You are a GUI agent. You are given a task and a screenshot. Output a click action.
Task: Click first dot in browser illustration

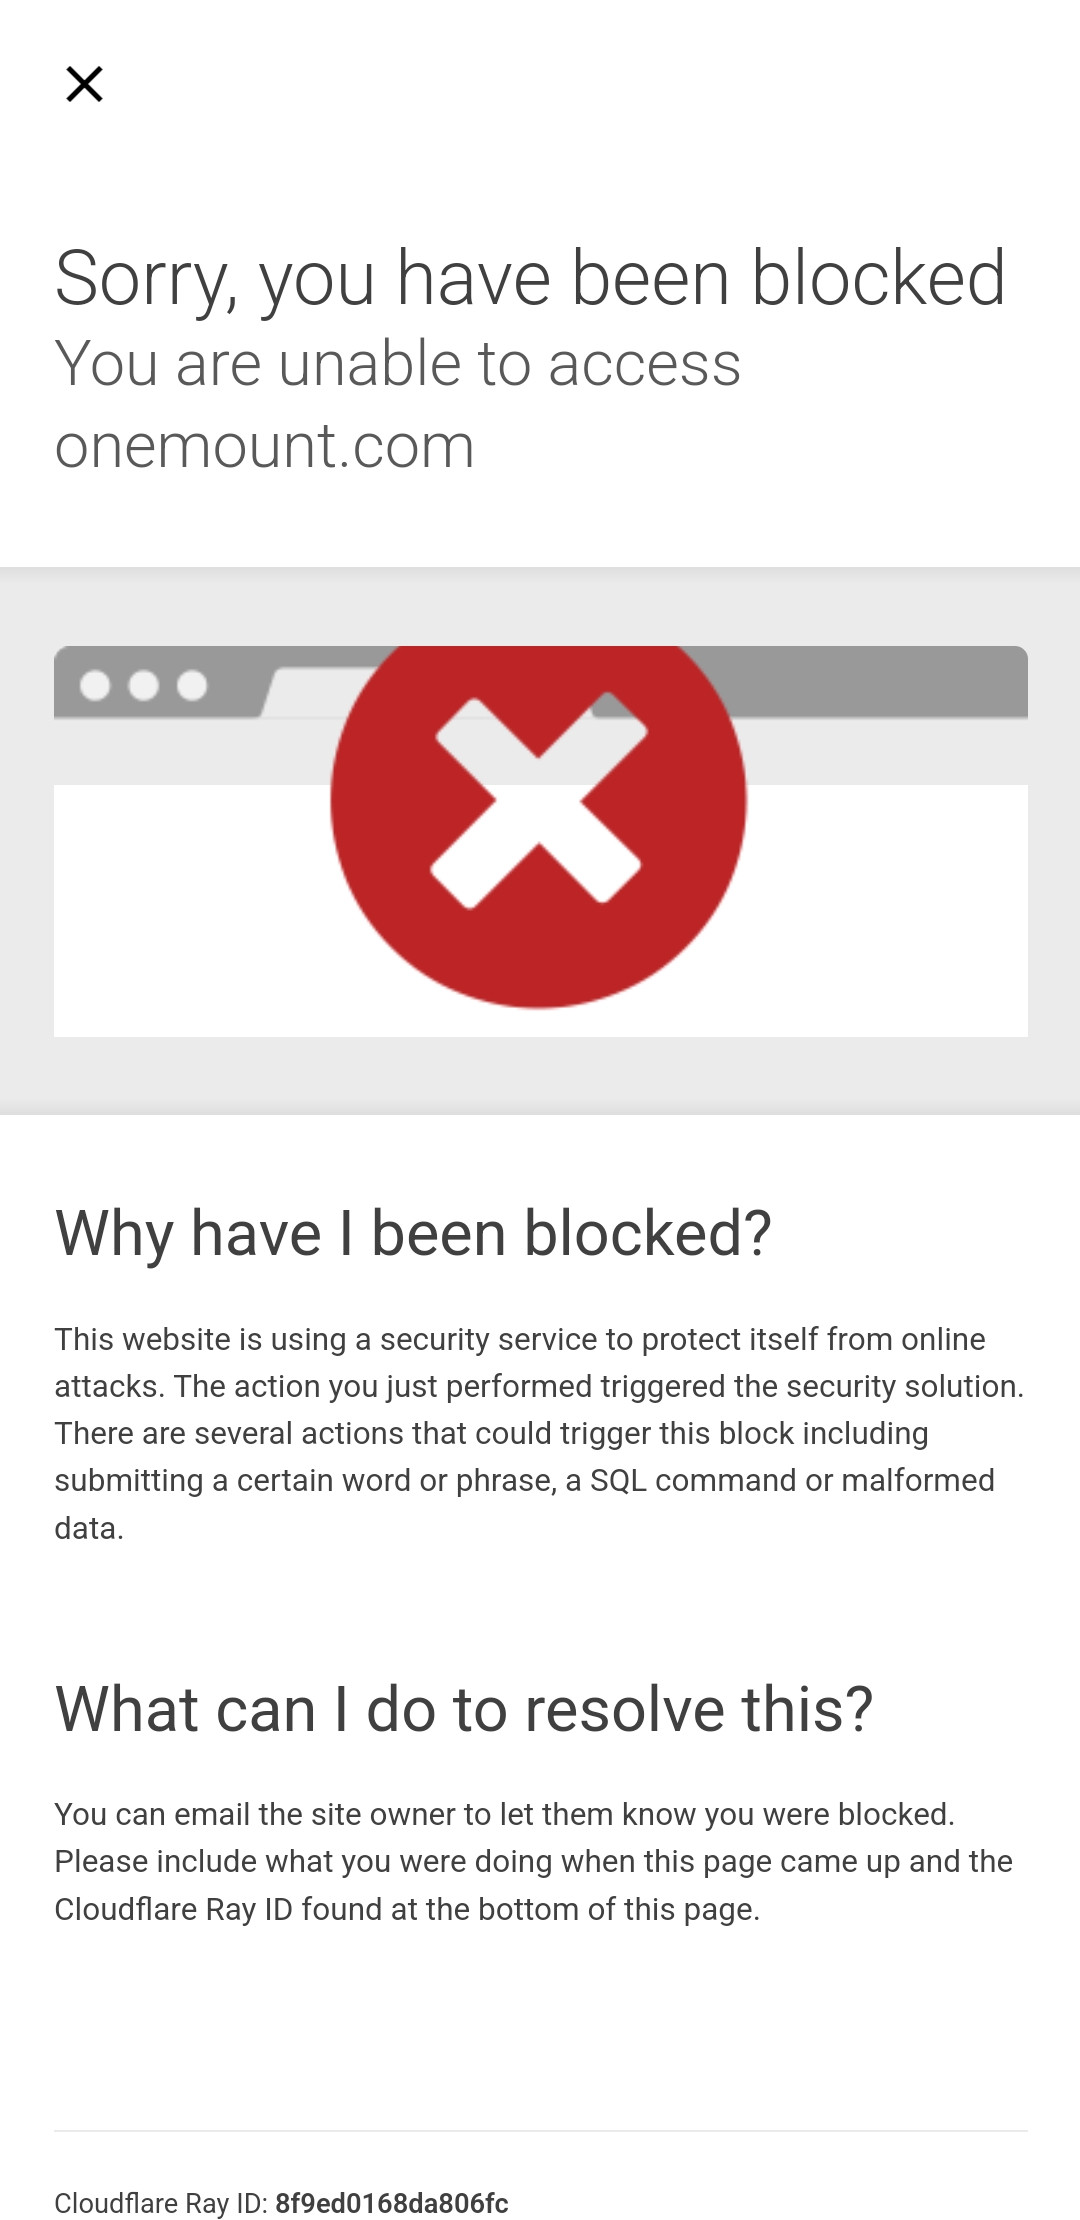coord(95,685)
